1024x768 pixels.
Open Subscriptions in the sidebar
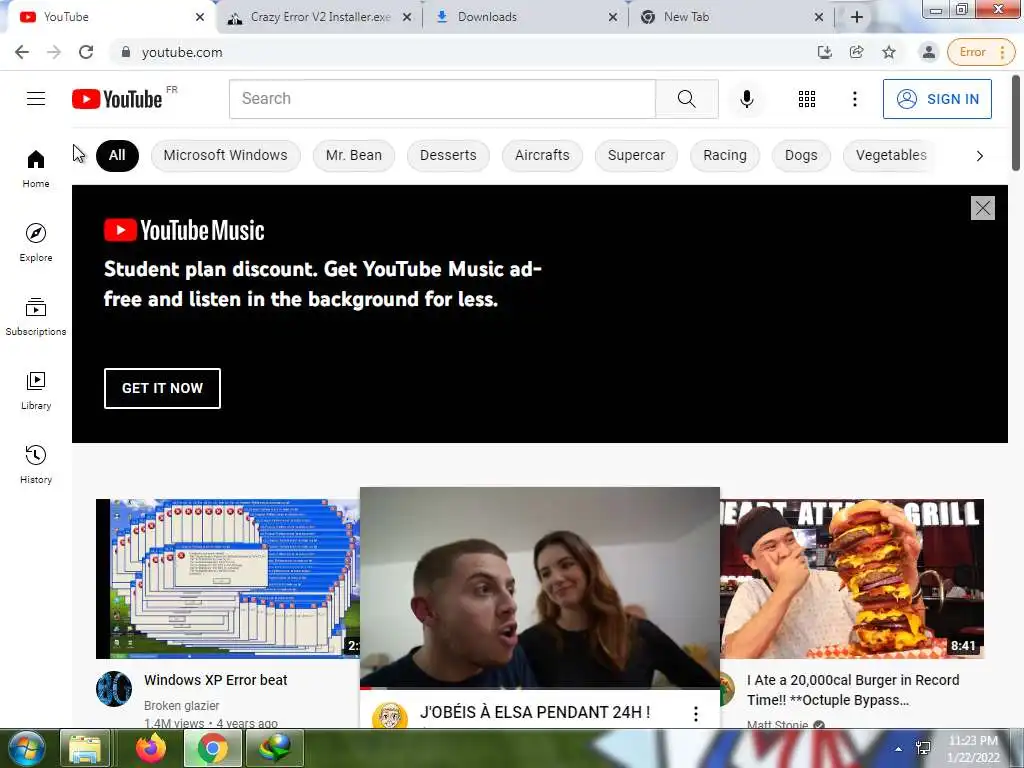36,317
